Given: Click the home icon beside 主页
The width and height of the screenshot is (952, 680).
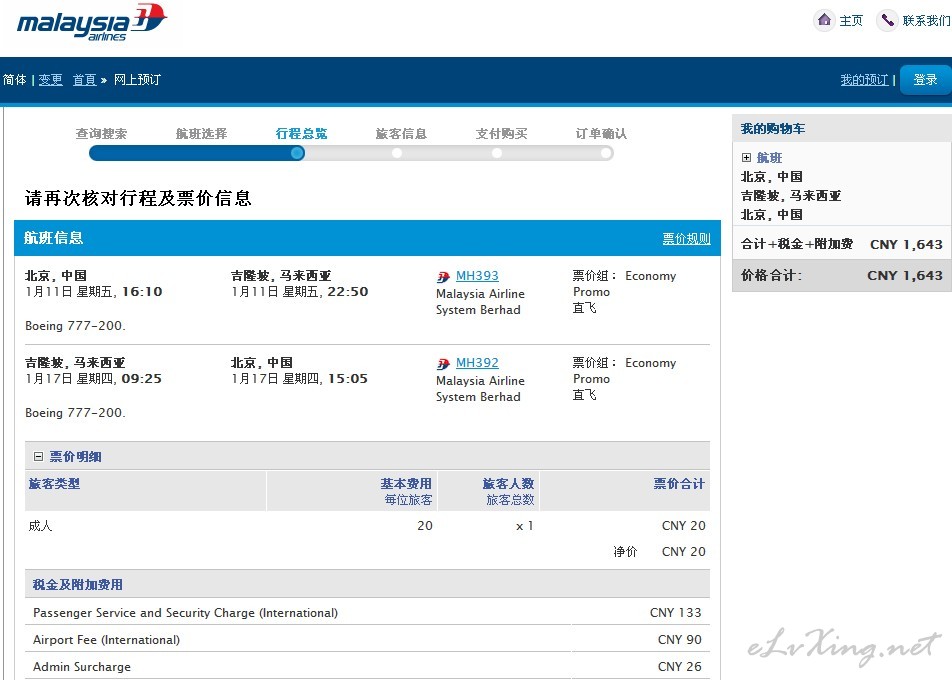Looking at the screenshot, I should pos(824,20).
